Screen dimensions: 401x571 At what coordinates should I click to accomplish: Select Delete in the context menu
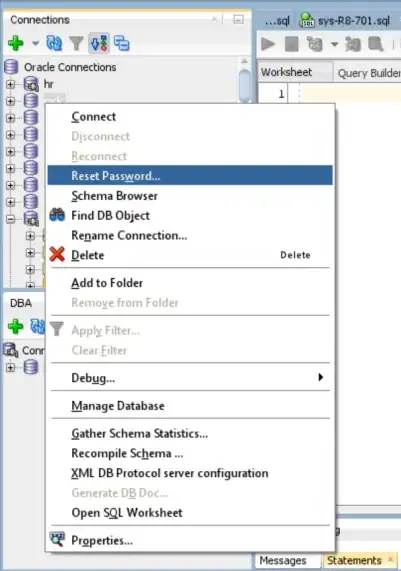[190, 255]
